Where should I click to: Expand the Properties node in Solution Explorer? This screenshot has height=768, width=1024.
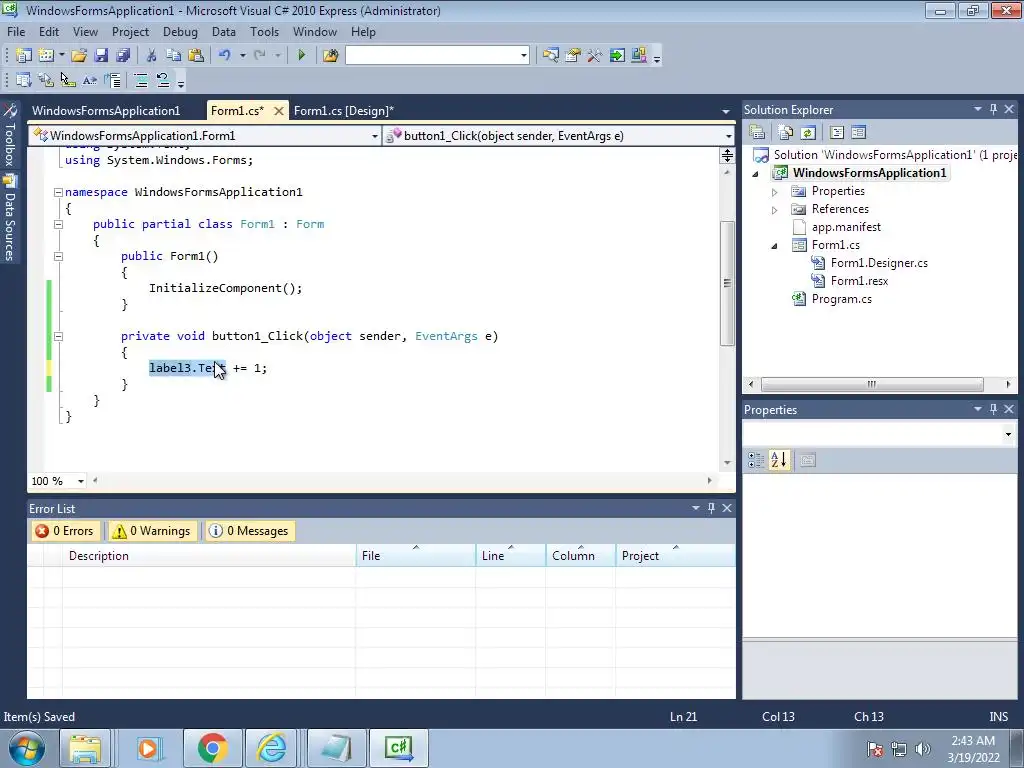(x=775, y=192)
